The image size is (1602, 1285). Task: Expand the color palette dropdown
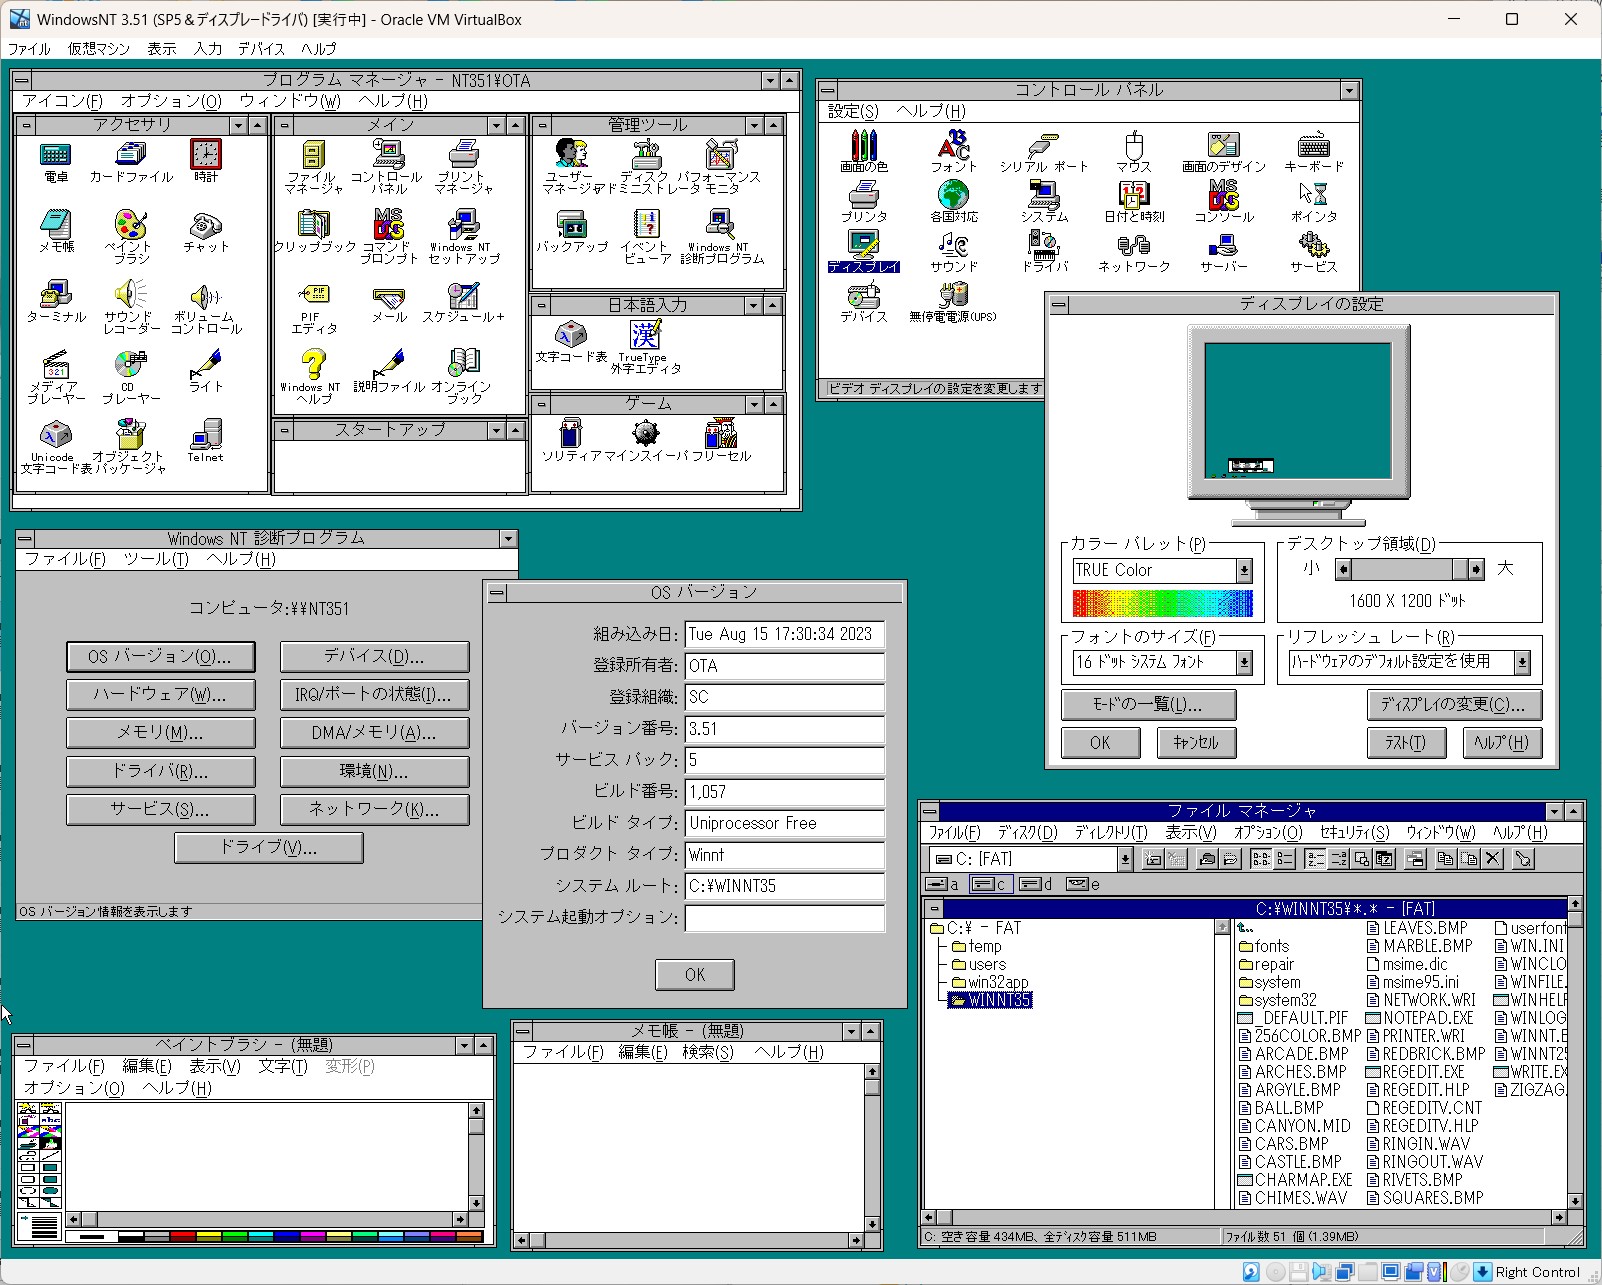[1244, 571]
